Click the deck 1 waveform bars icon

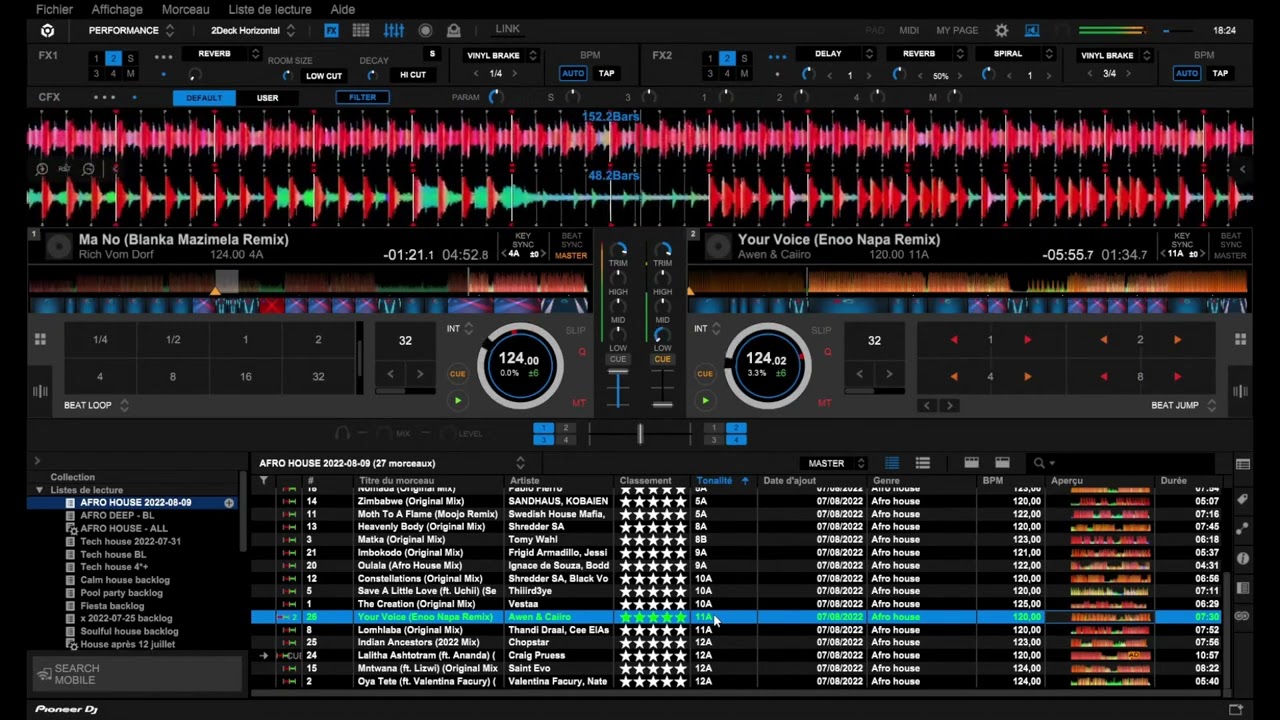coord(40,392)
